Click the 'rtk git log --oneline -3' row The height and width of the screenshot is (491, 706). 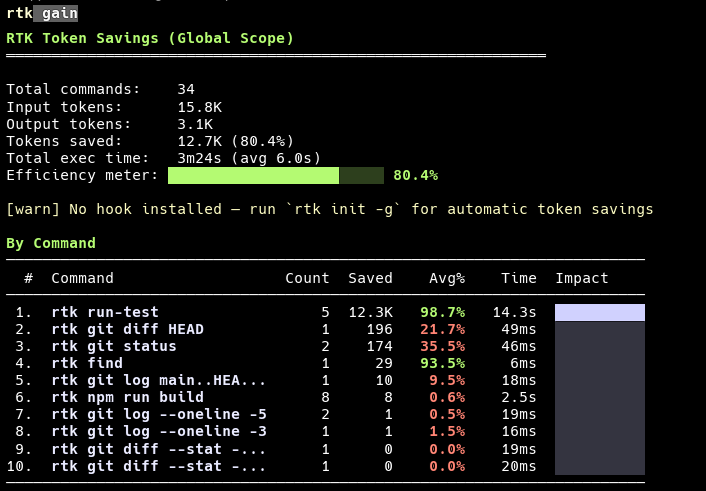(326, 432)
